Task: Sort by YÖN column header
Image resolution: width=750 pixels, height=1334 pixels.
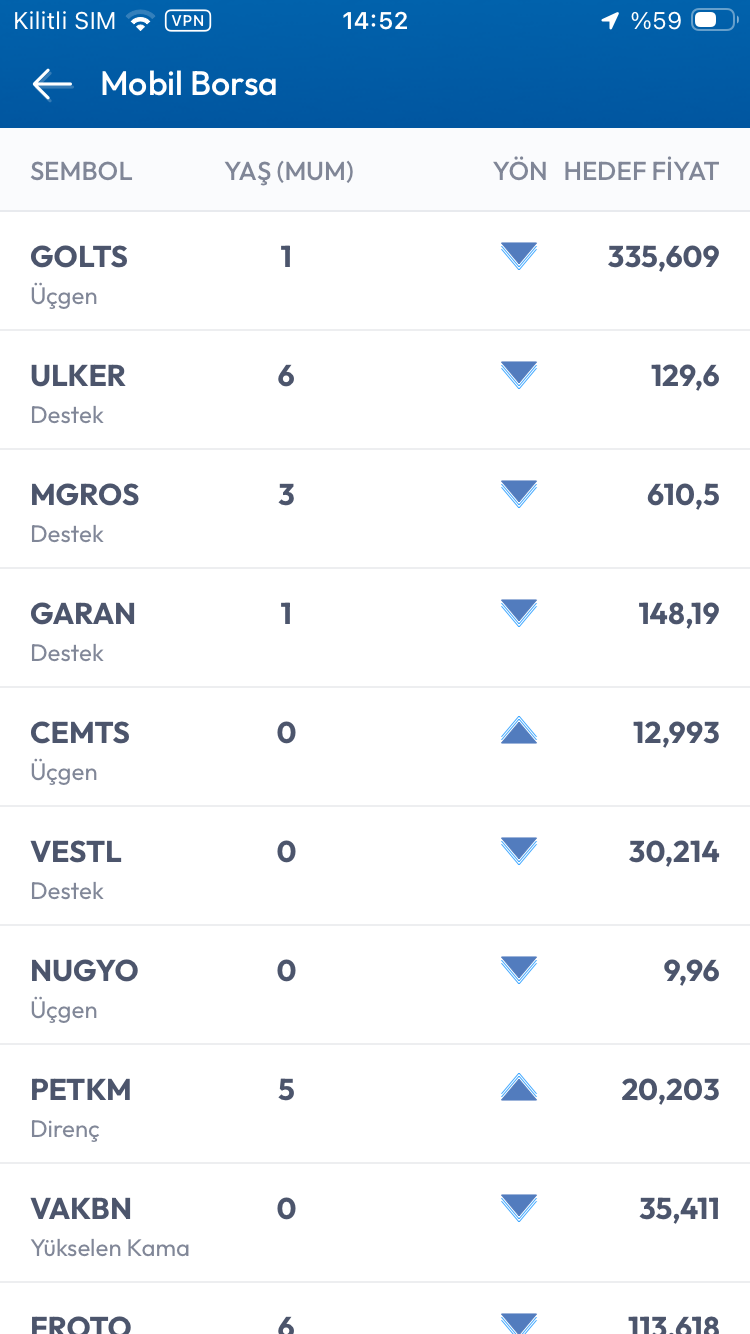Action: pyautogui.click(x=520, y=171)
